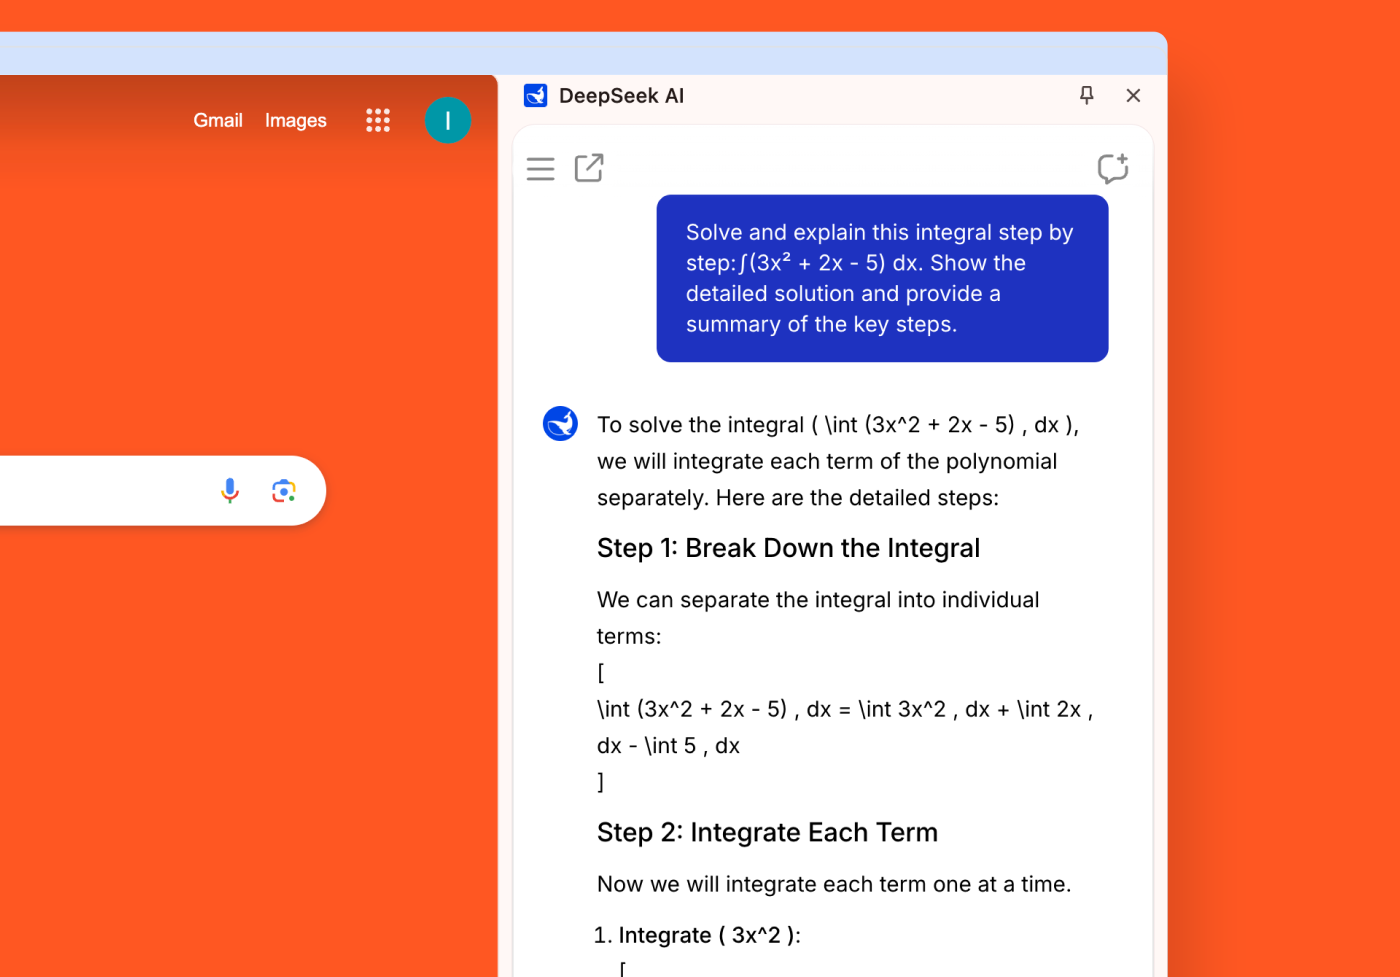The height and width of the screenshot is (977, 1400).
Task: Click inside the Google search box
Action: click(x=100, y=491)
